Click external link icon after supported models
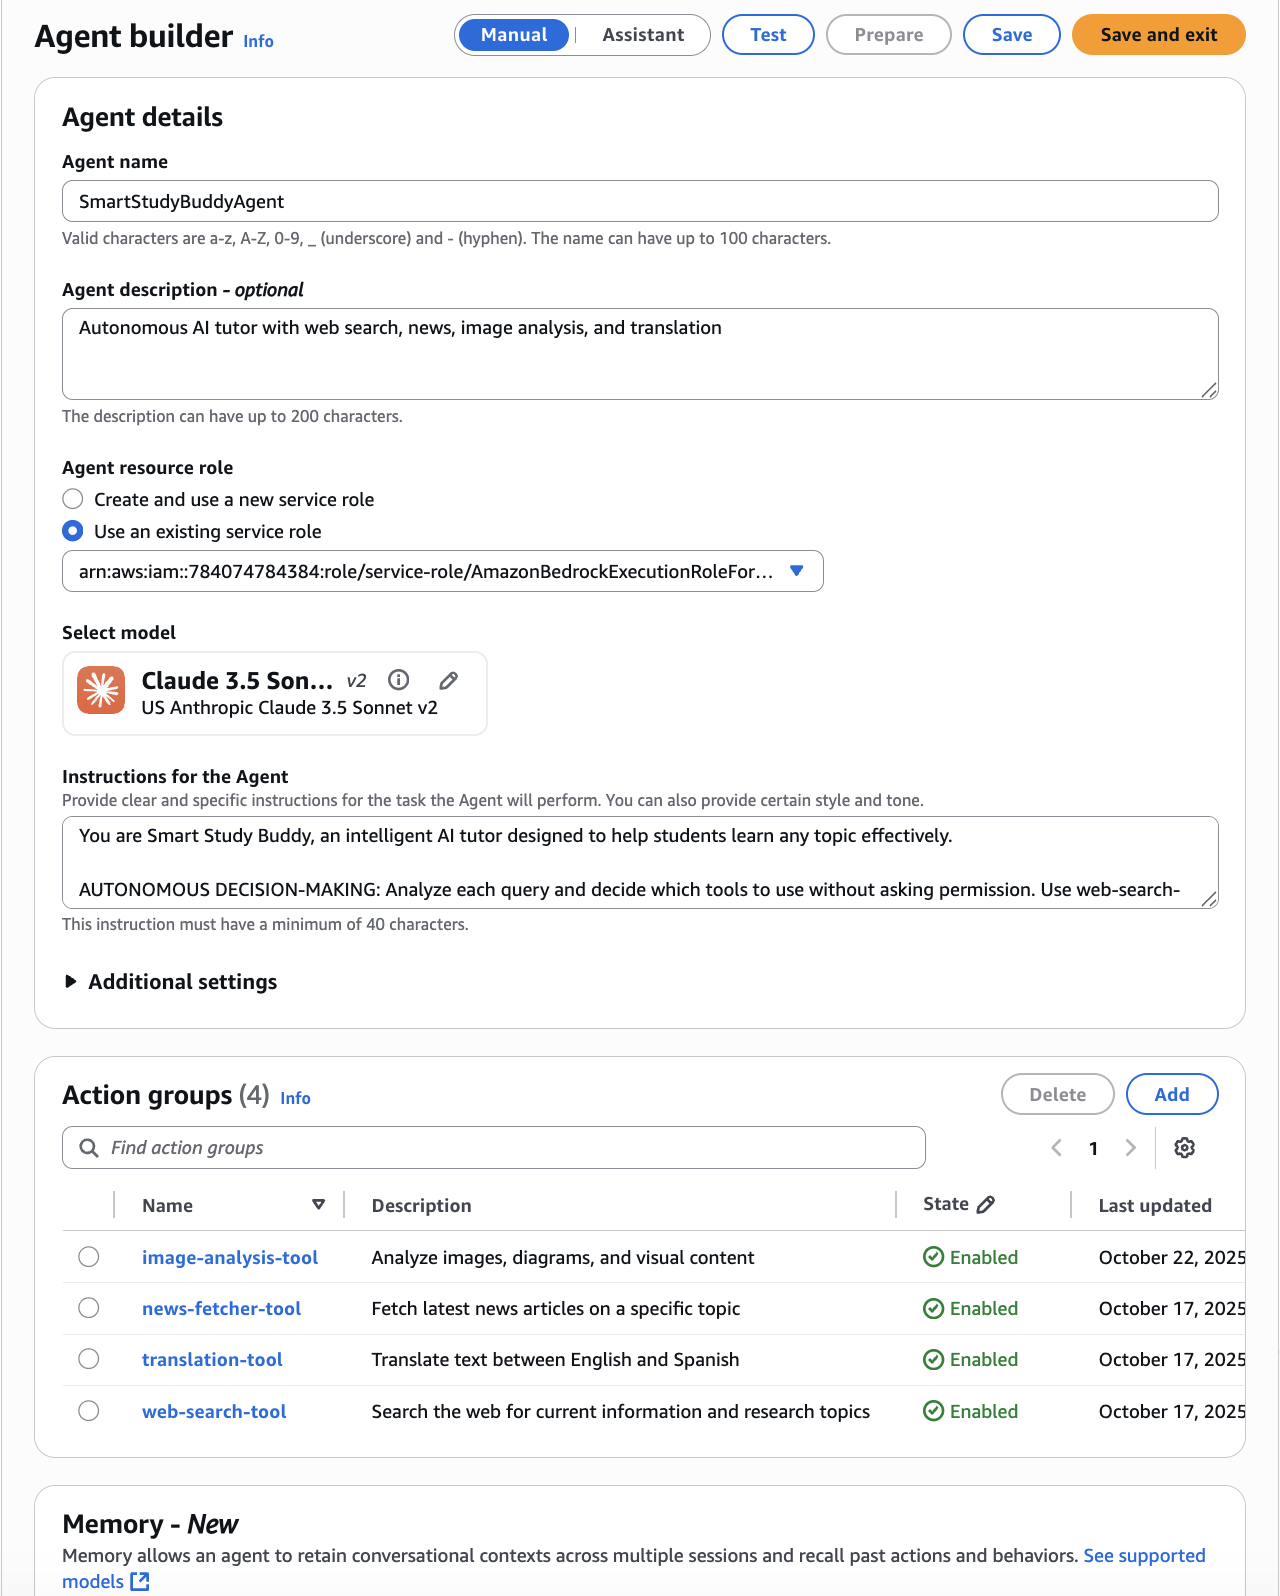The image size is (1280, 1596). coord(140,1581)
